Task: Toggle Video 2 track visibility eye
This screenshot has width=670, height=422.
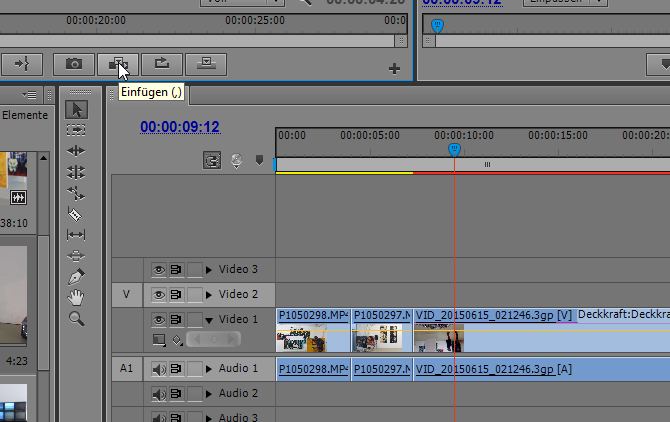Action: click(159, 294)
